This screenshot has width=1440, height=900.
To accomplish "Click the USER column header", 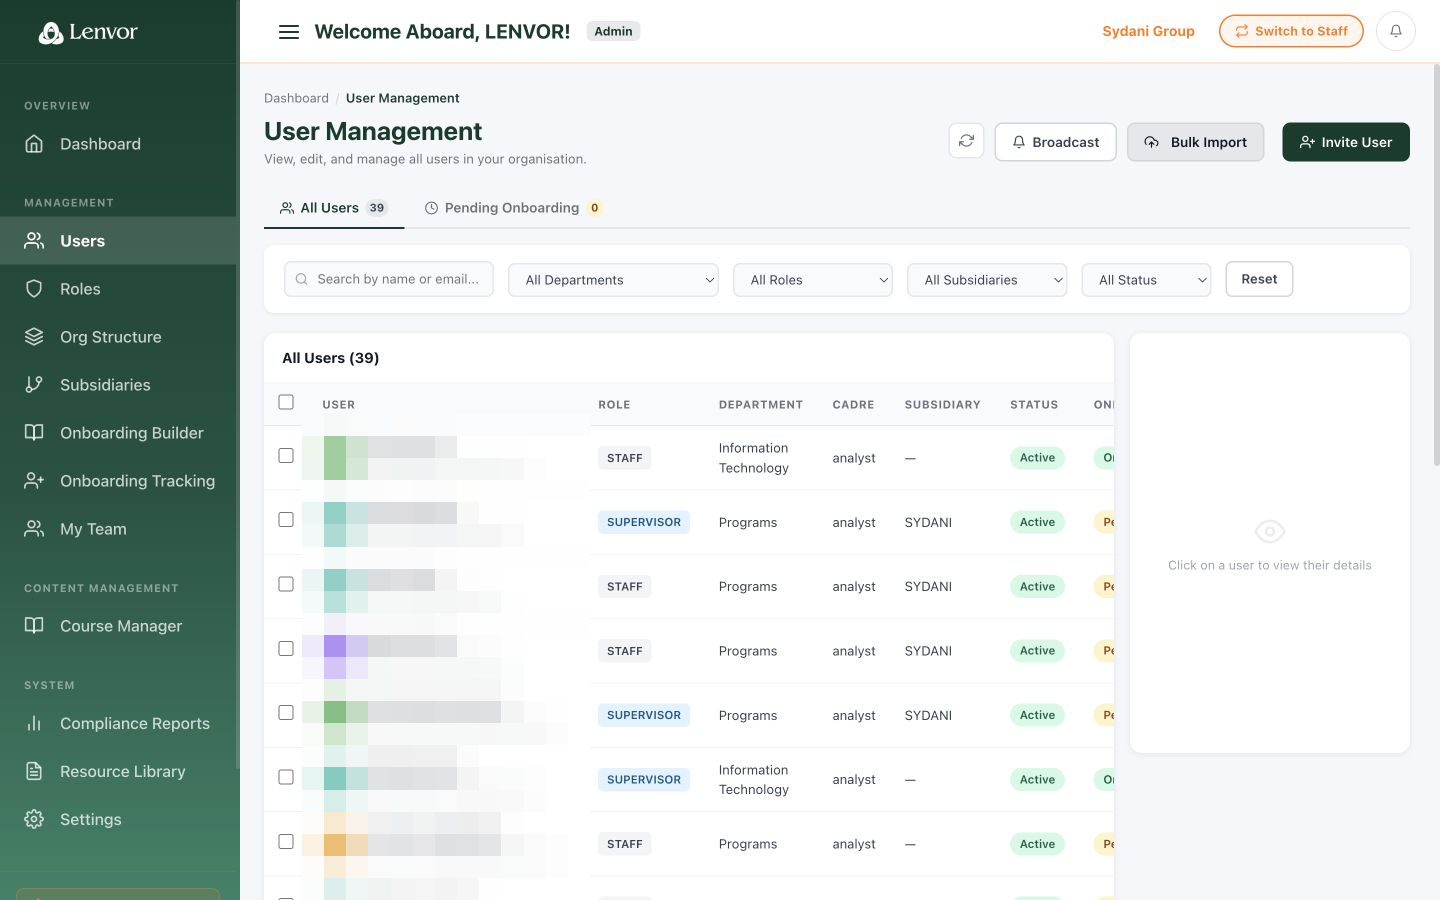I will [x=338, y=405].
